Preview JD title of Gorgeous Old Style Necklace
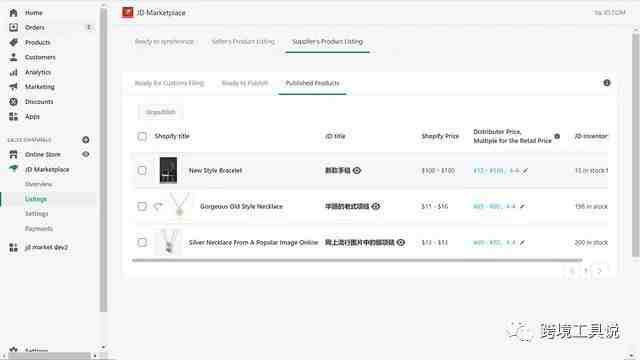This screenshot has height=360, width=640. 376,207
